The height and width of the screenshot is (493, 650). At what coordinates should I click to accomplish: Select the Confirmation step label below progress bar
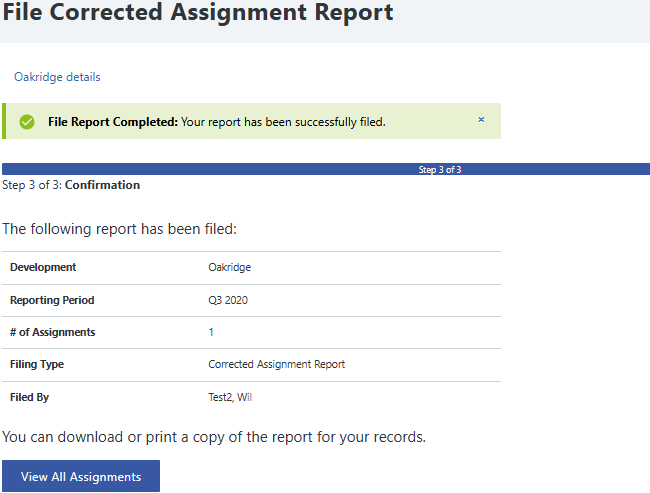(102, 185)
